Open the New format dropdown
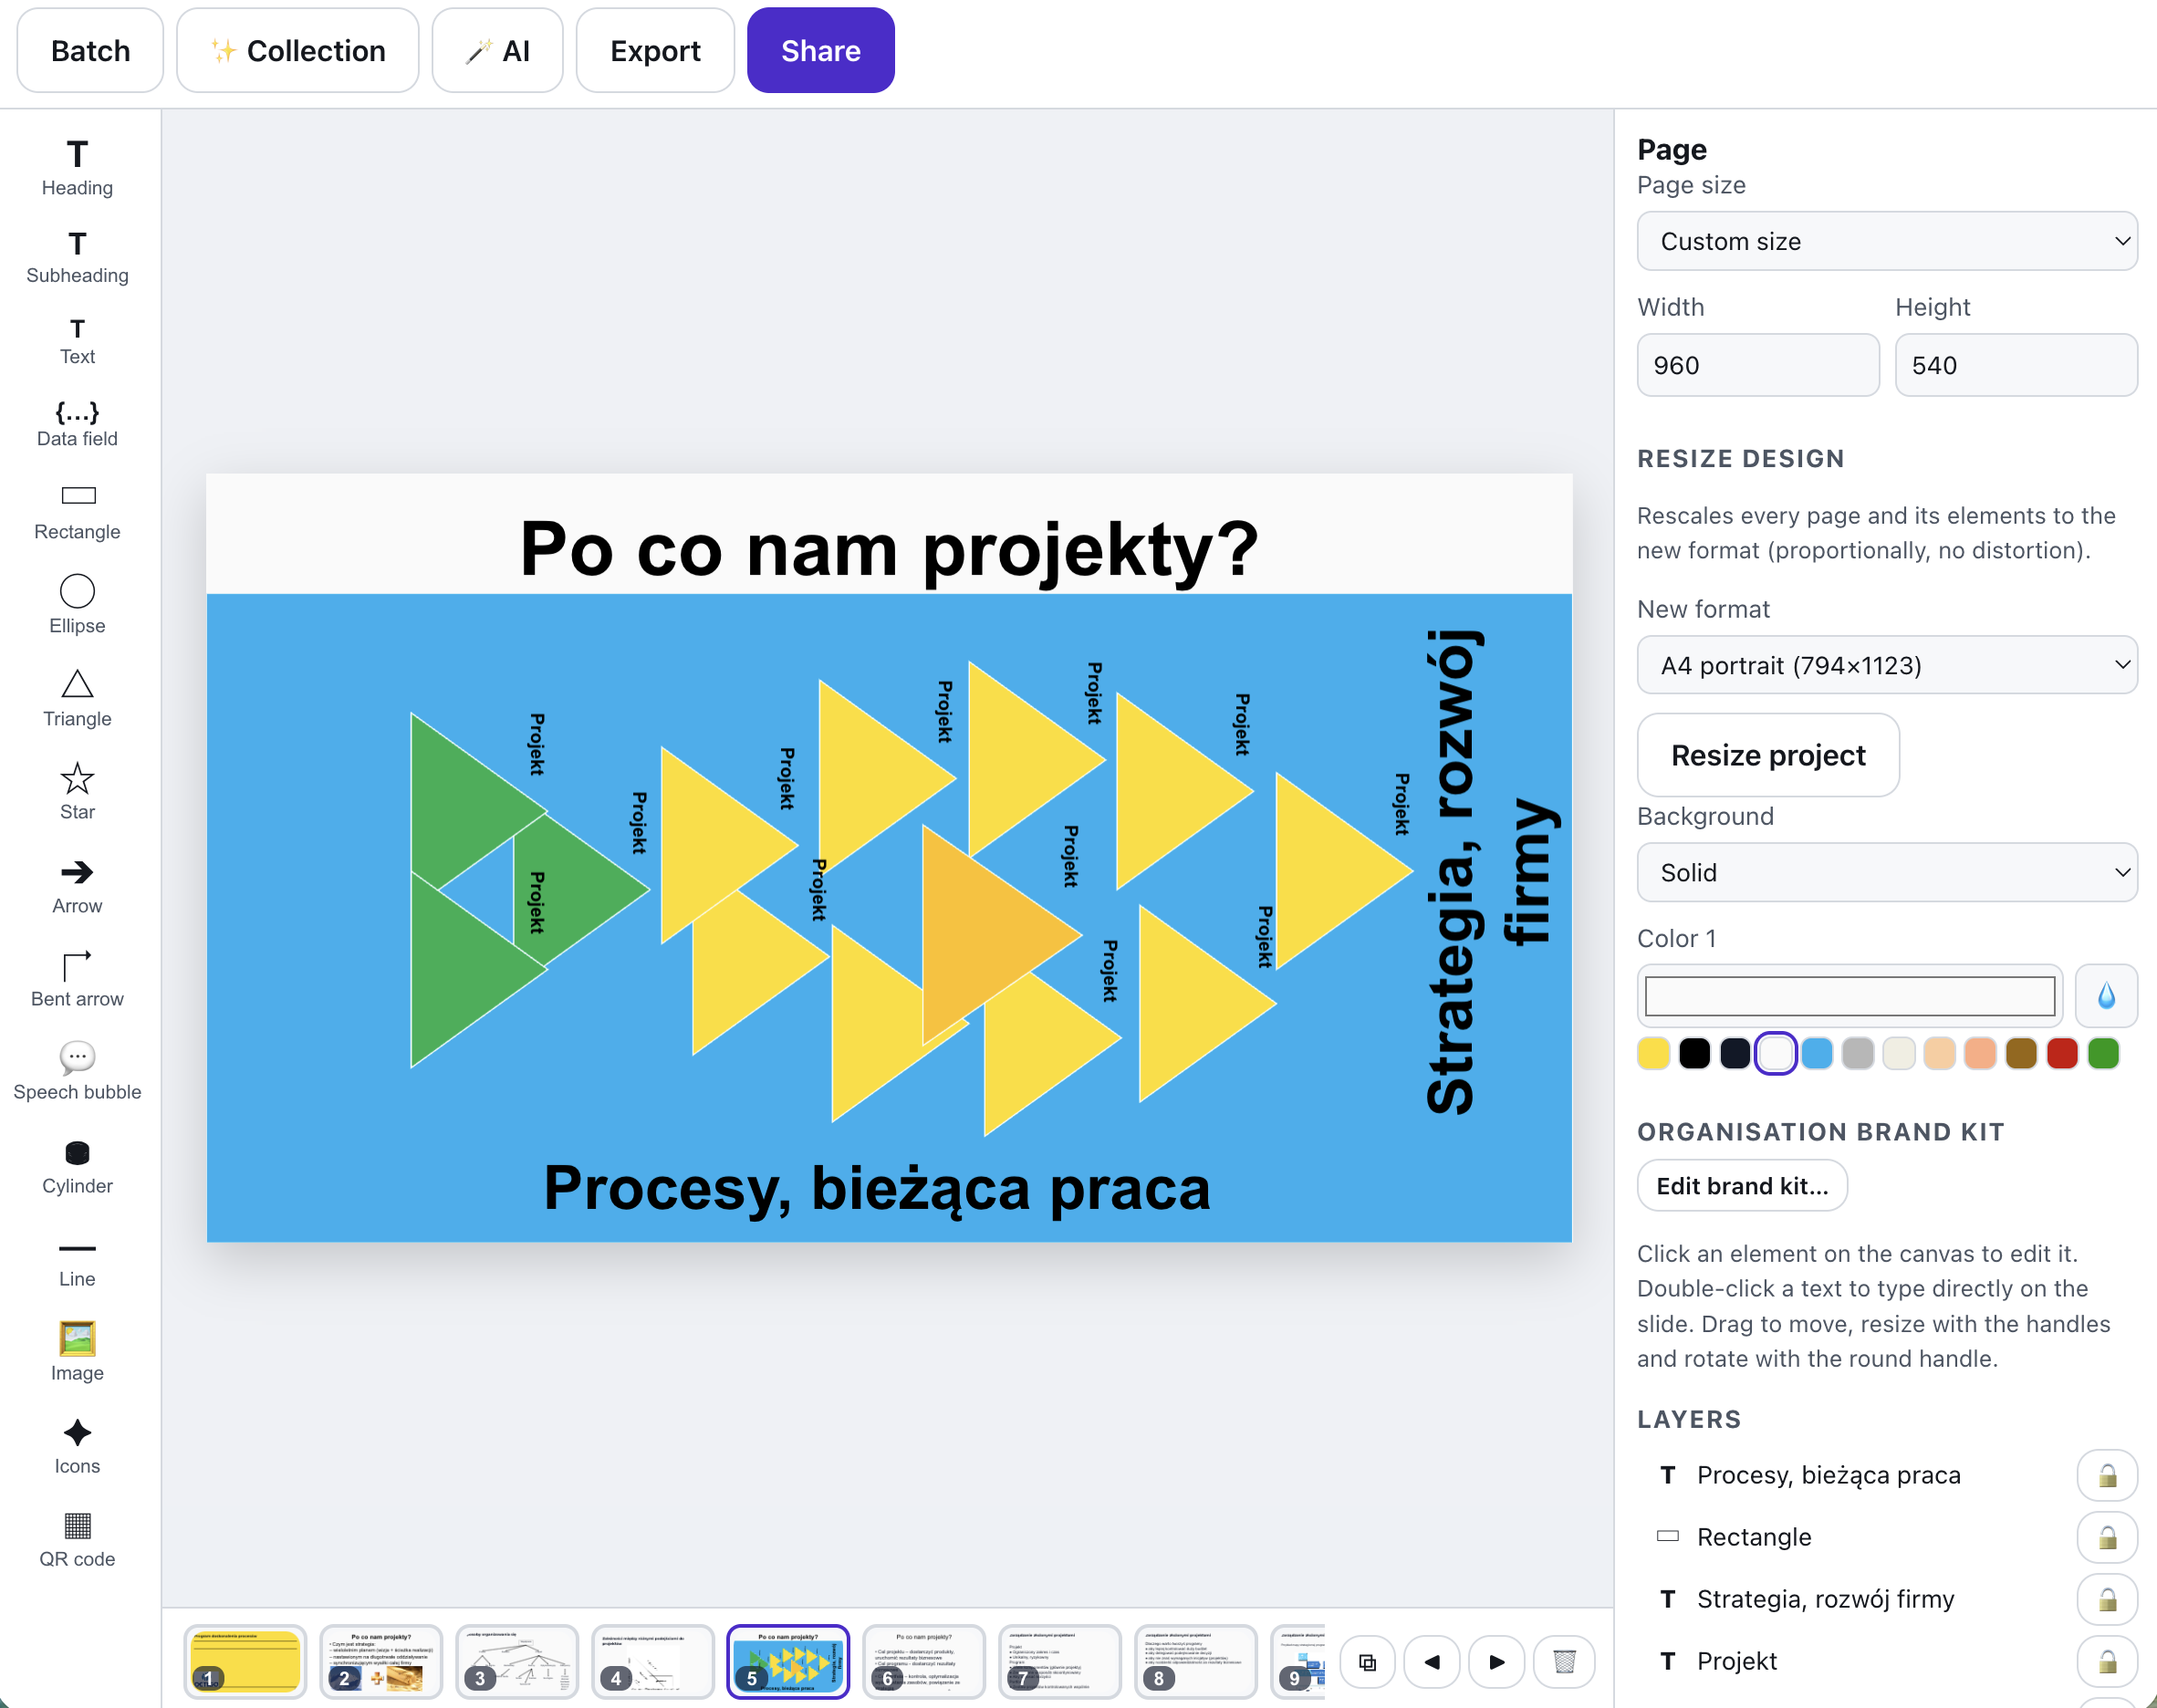Viewport: 2157px width, 1708px height. tap(1887, 665)
